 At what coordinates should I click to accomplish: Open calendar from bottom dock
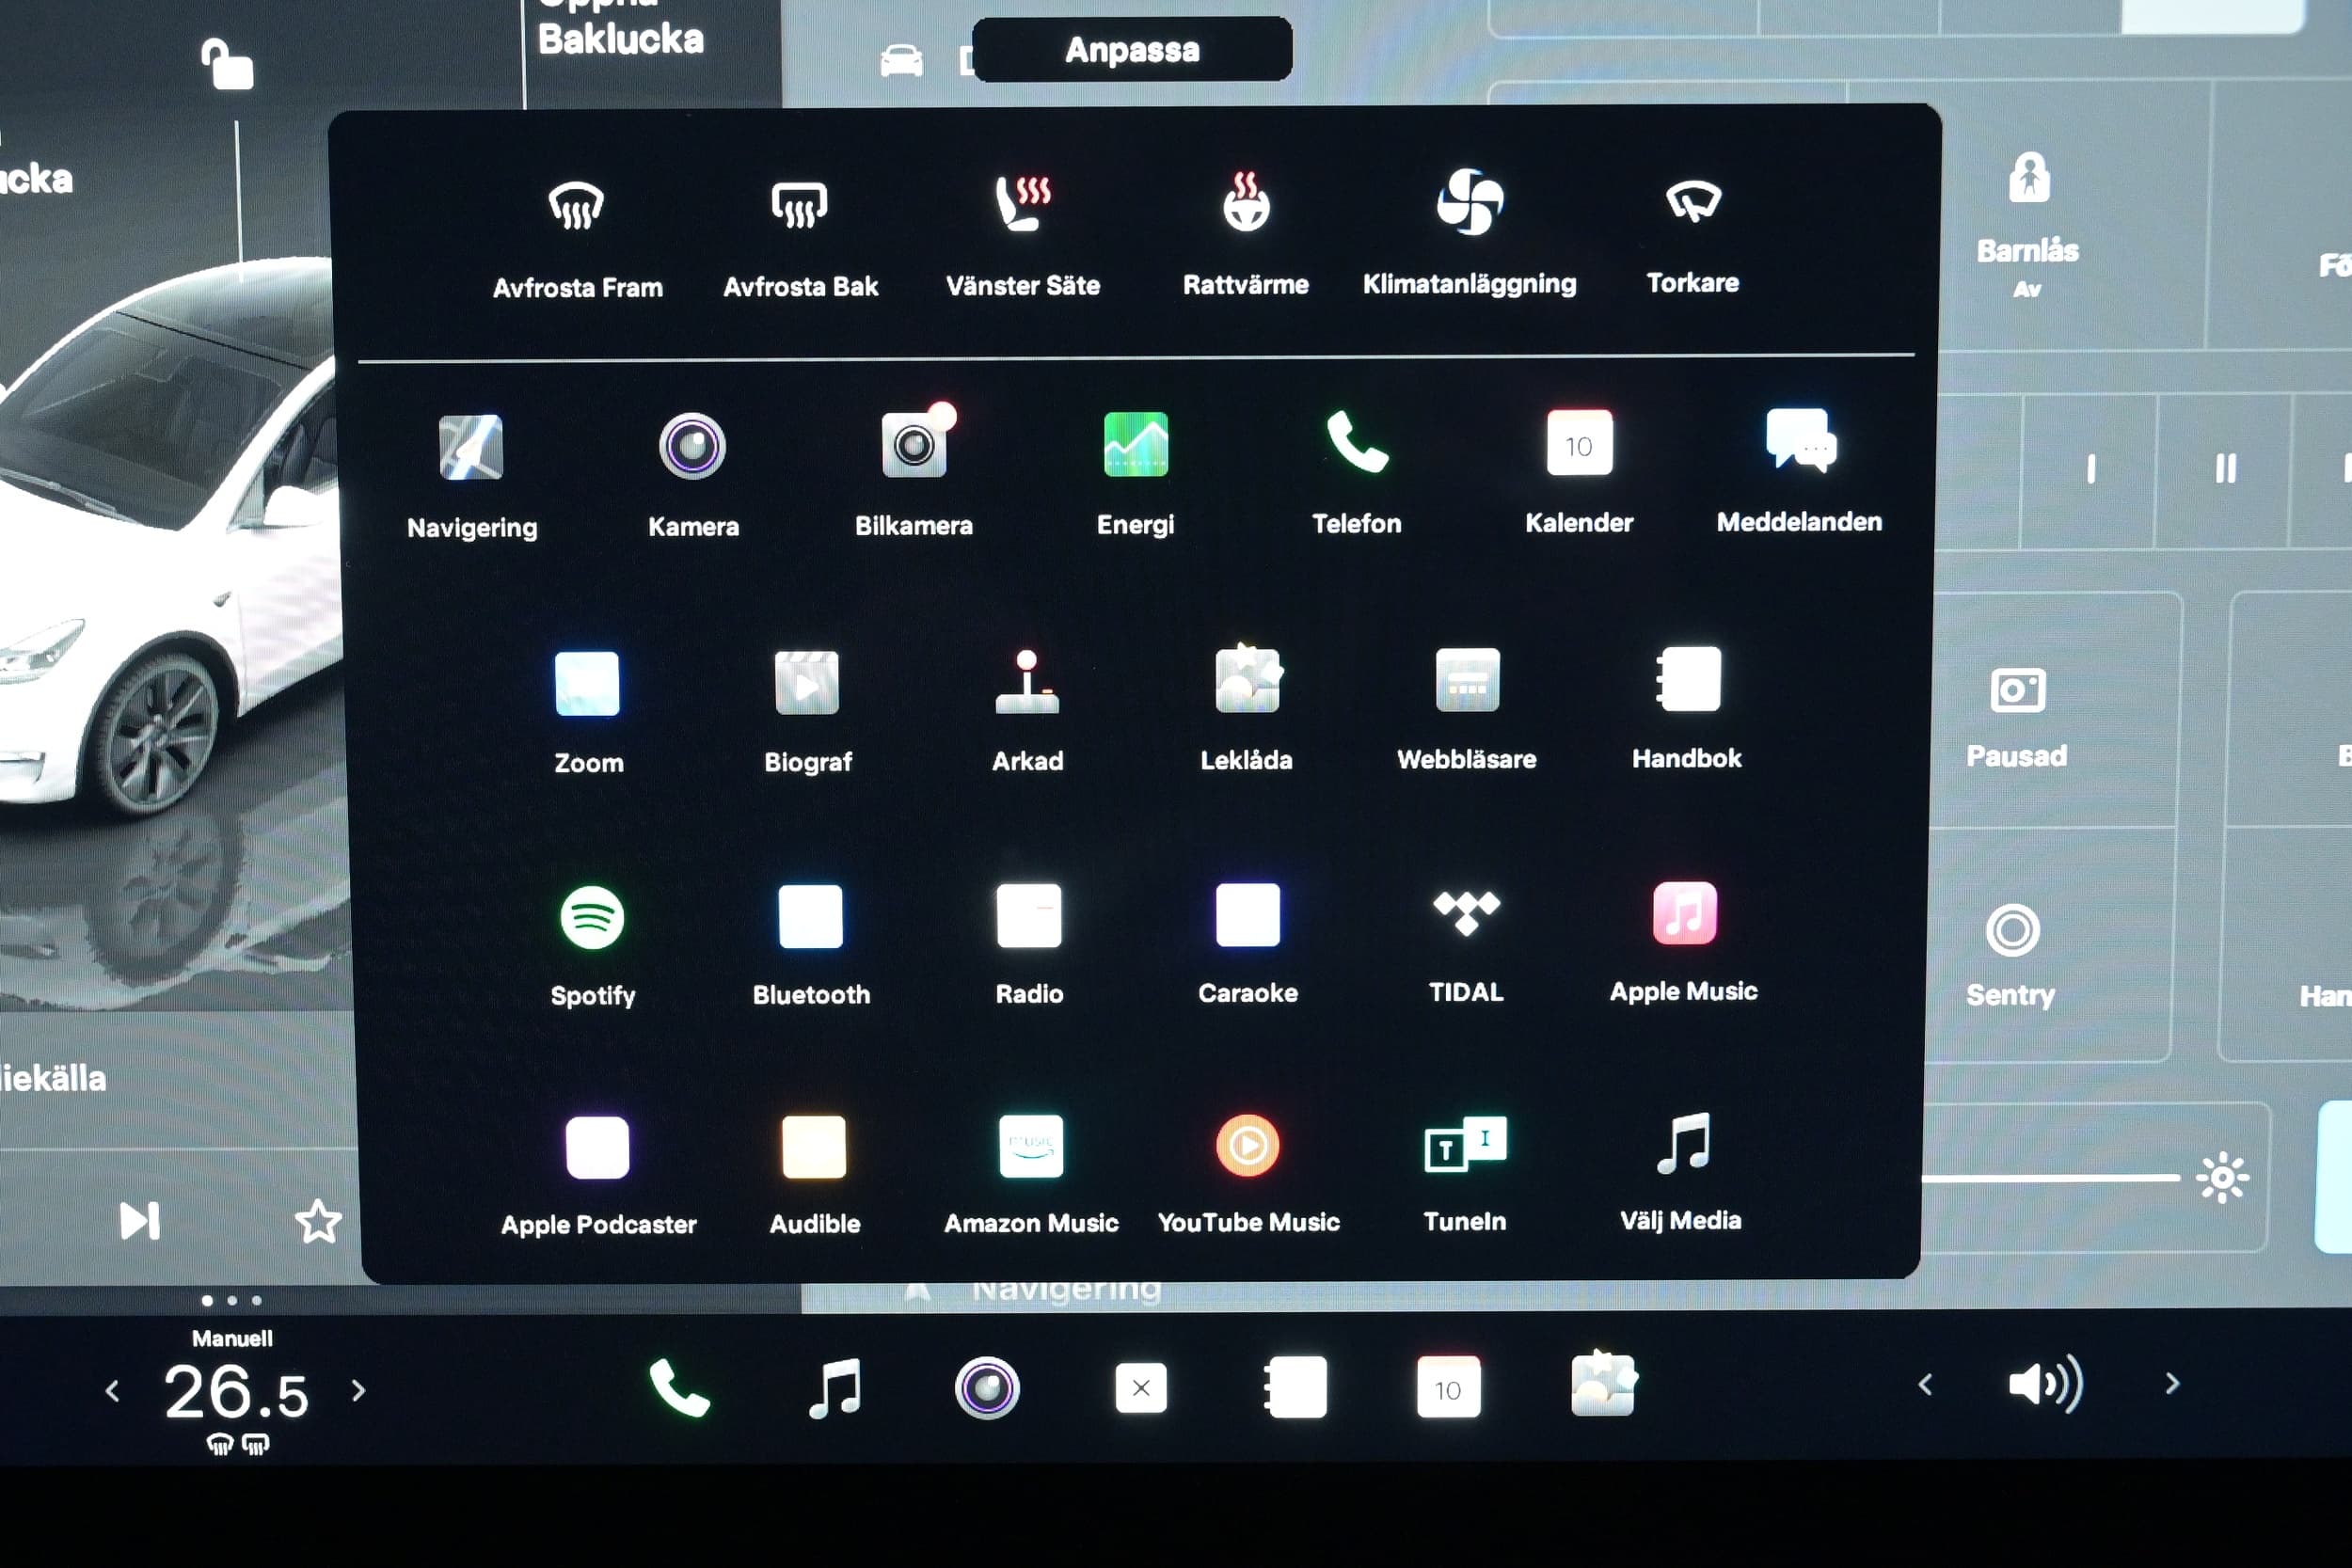pos(1448,1387)
